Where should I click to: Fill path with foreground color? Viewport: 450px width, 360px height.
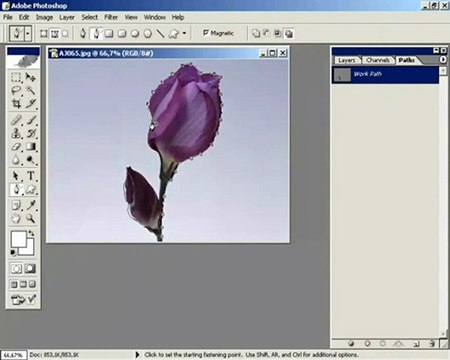tap(351, 343)
